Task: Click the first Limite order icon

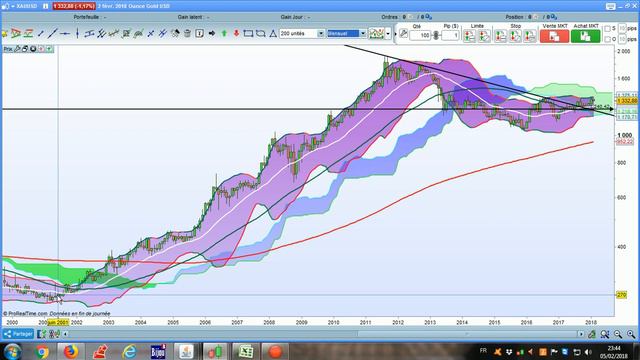Action: 469,36
